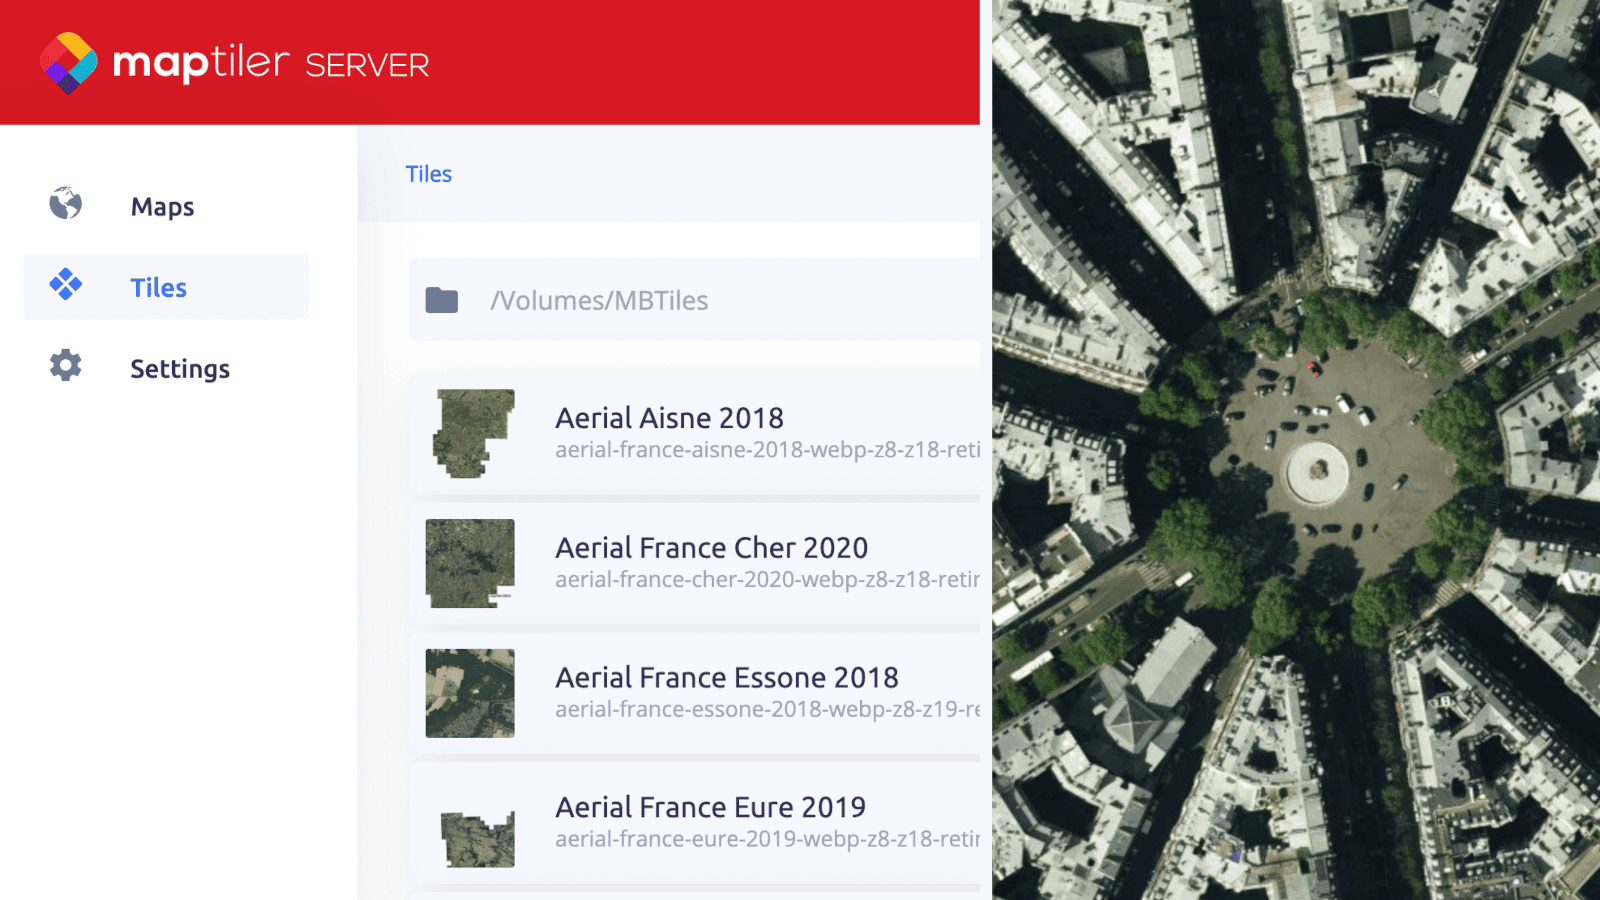The width and height of the screenshot is (1600, 900).
Task: Switch to the Settings sidebar entry
Action: (x=180, y=368)
